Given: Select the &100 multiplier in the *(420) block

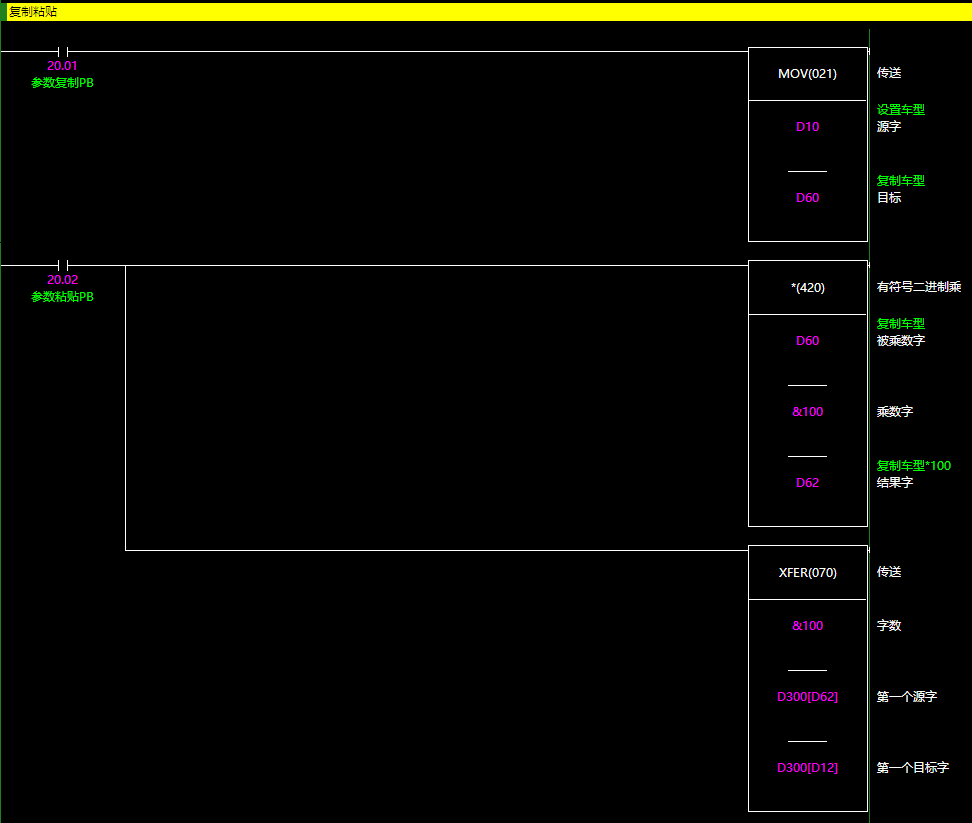Looking at the screenshot, I should (x=807, y=412).
